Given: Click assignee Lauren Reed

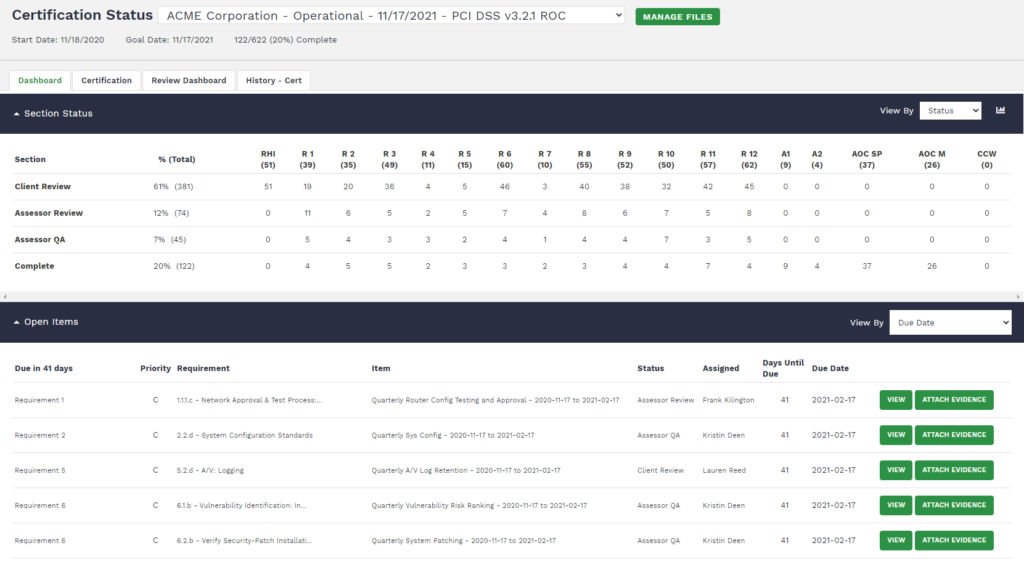Looking at the screenshot, I should pyautogui.click(x=724, y=471).
